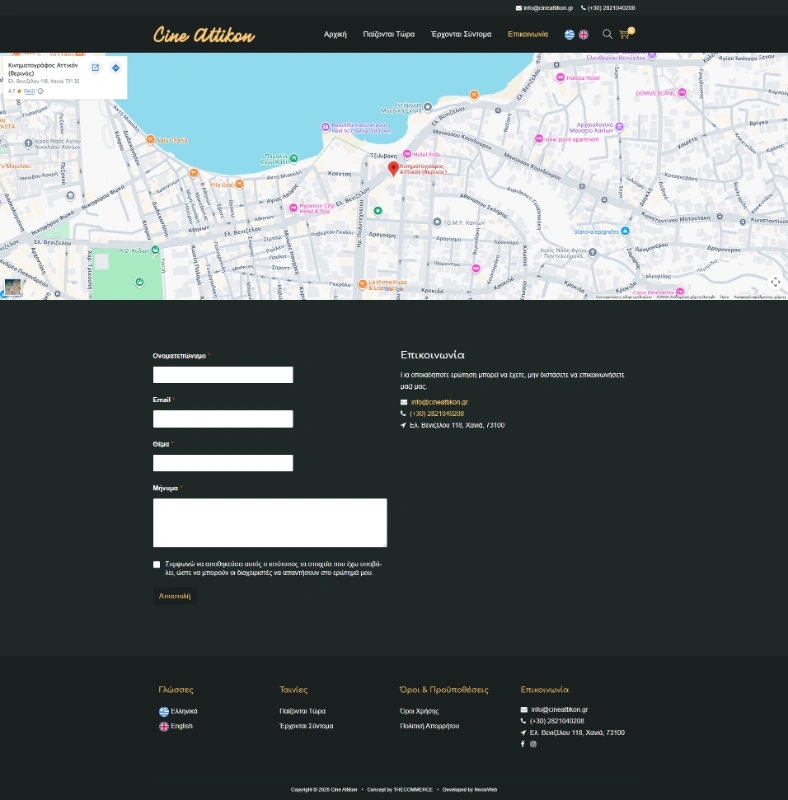The height and width of the screenshot is (800, 788).
Task: Open the search magnifier icon in header
Action: (x=607, y=34)
